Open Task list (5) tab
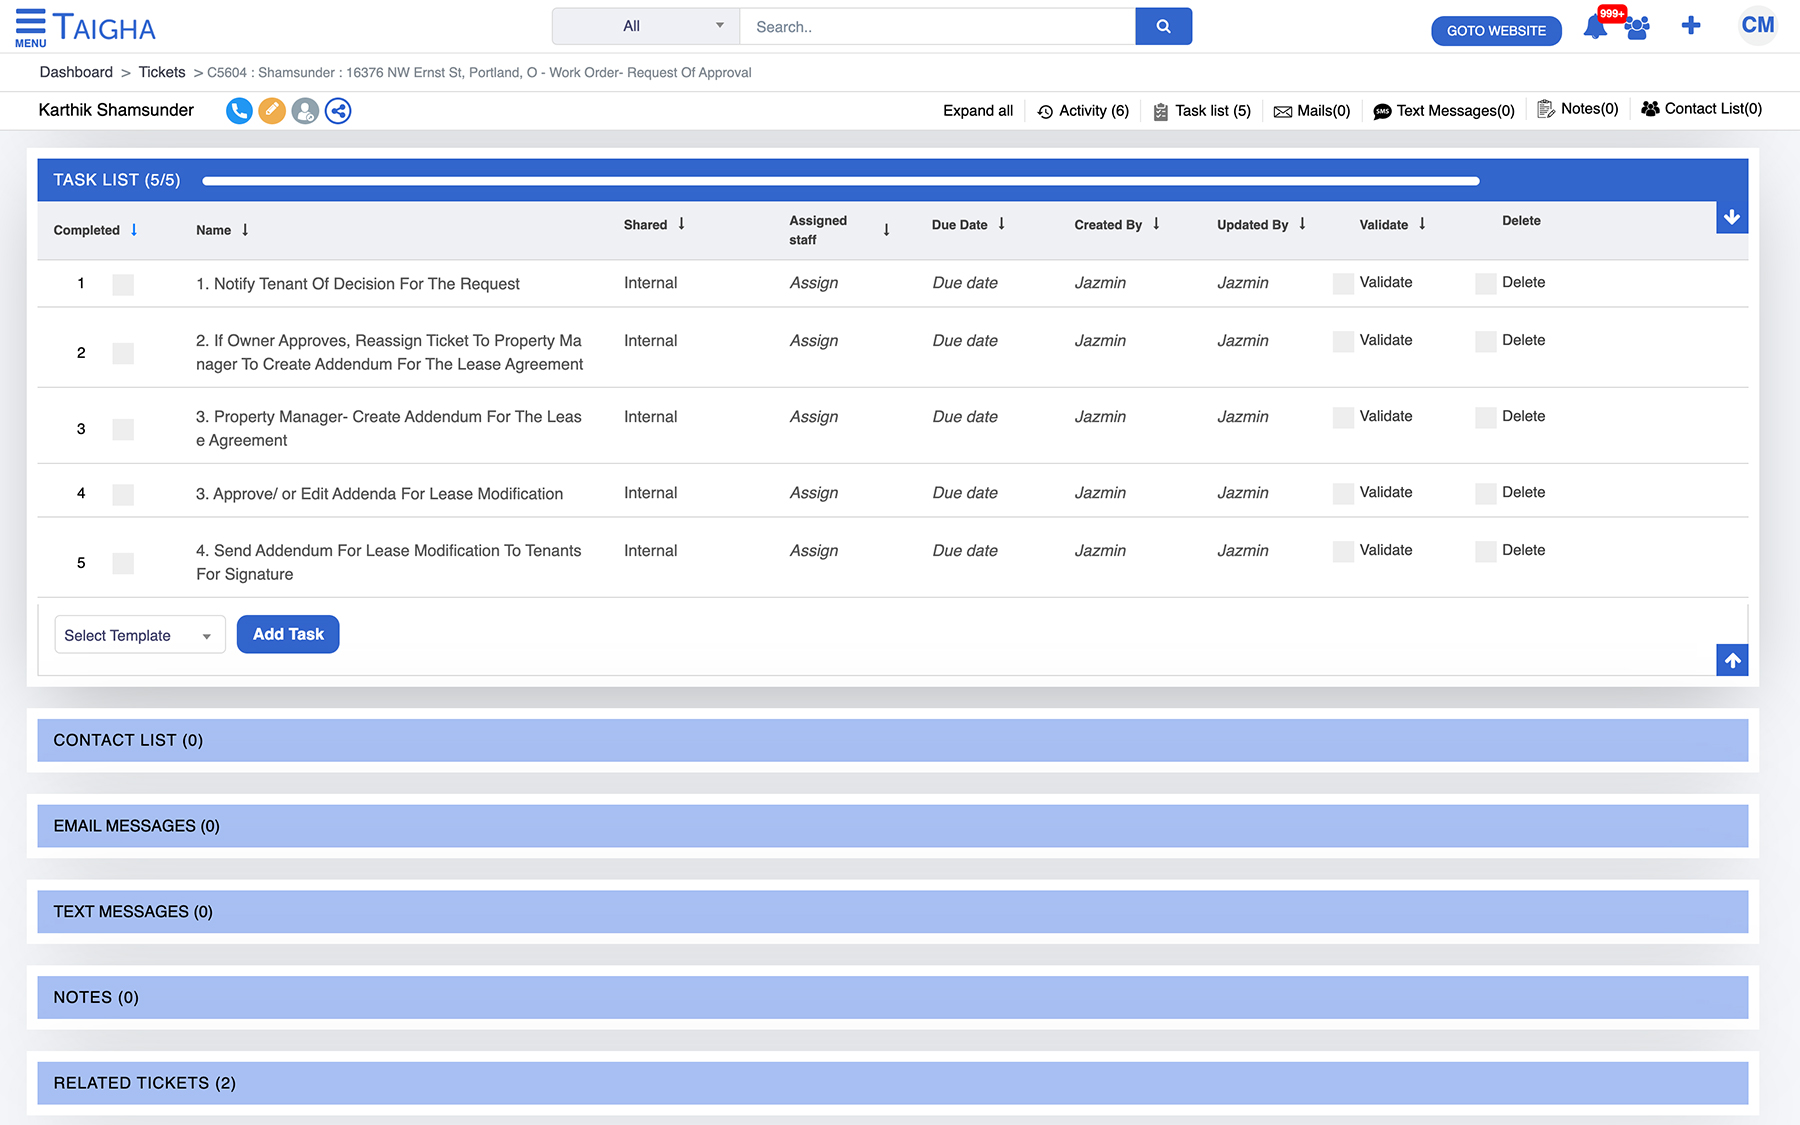The width and height of the screenshot is (1800, 1125). point(1201,111)
